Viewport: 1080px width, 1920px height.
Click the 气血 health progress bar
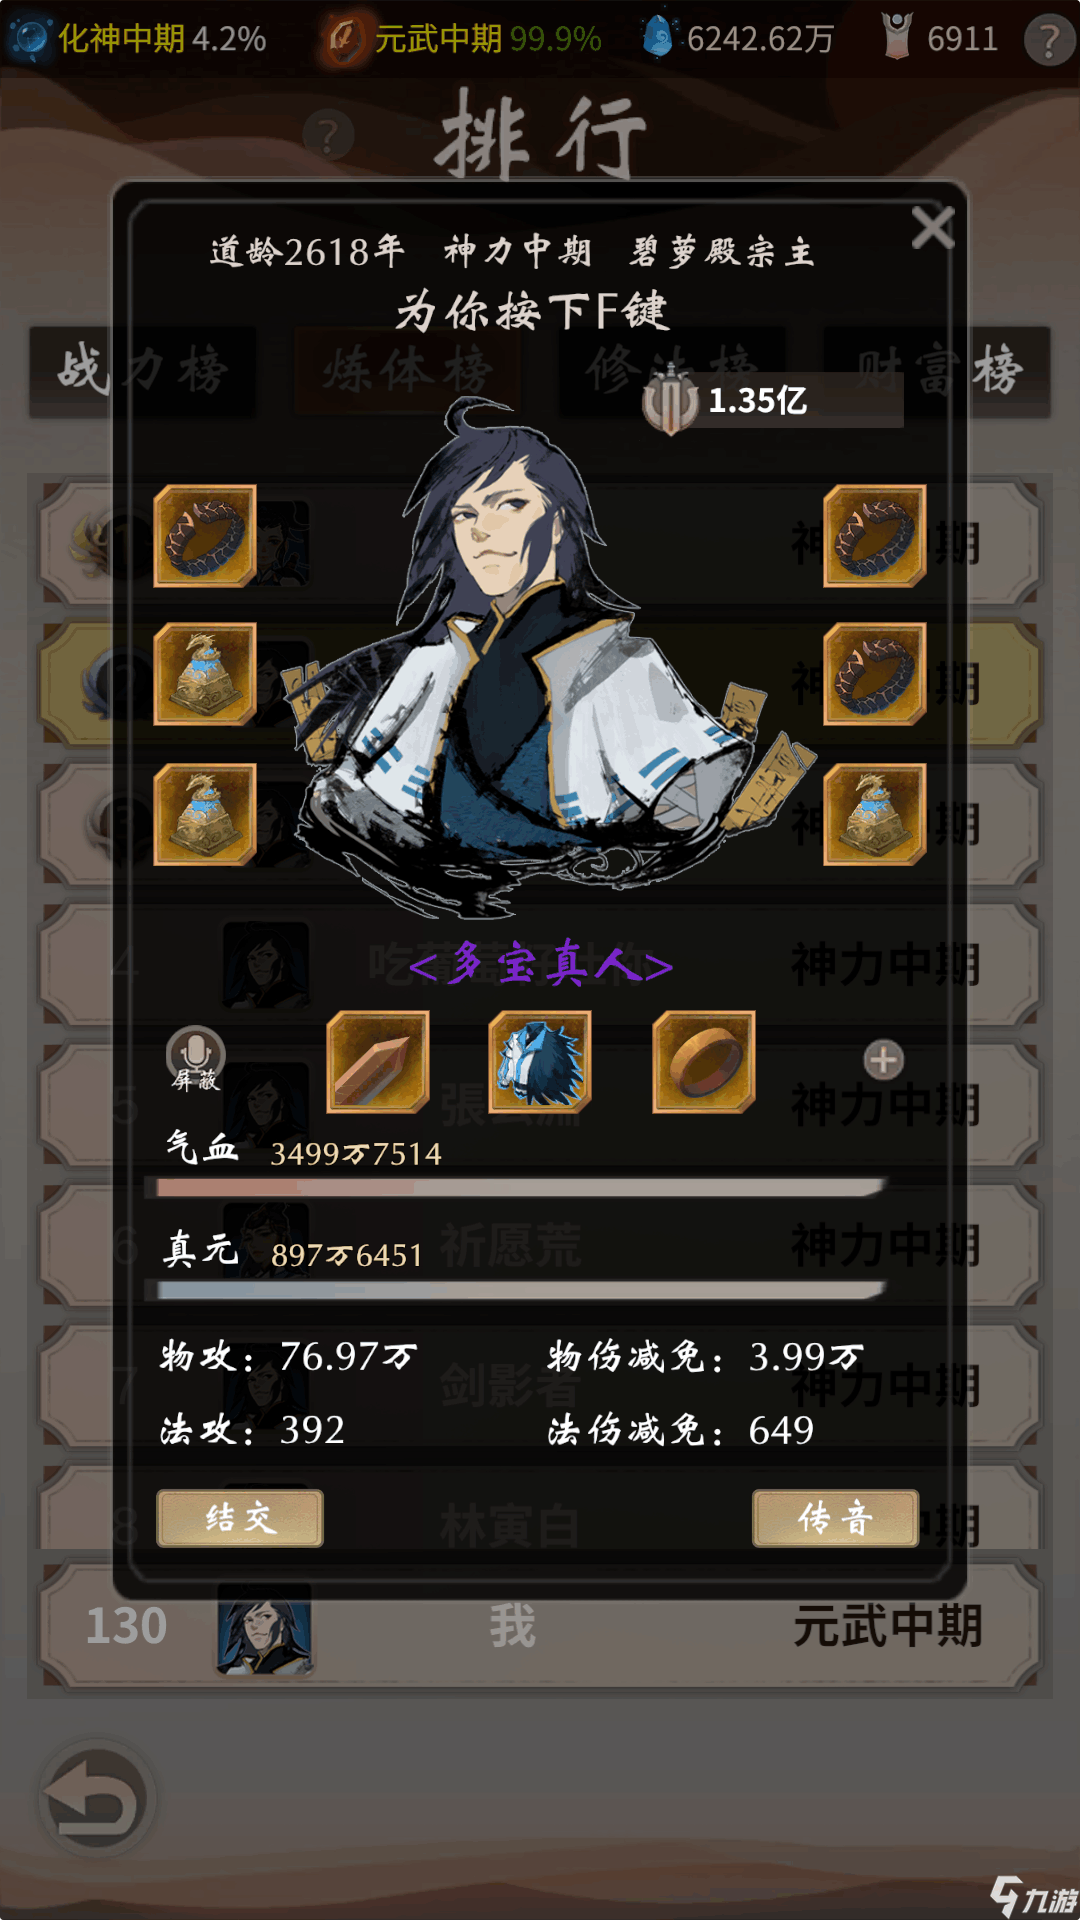[x=514, y=1187]
